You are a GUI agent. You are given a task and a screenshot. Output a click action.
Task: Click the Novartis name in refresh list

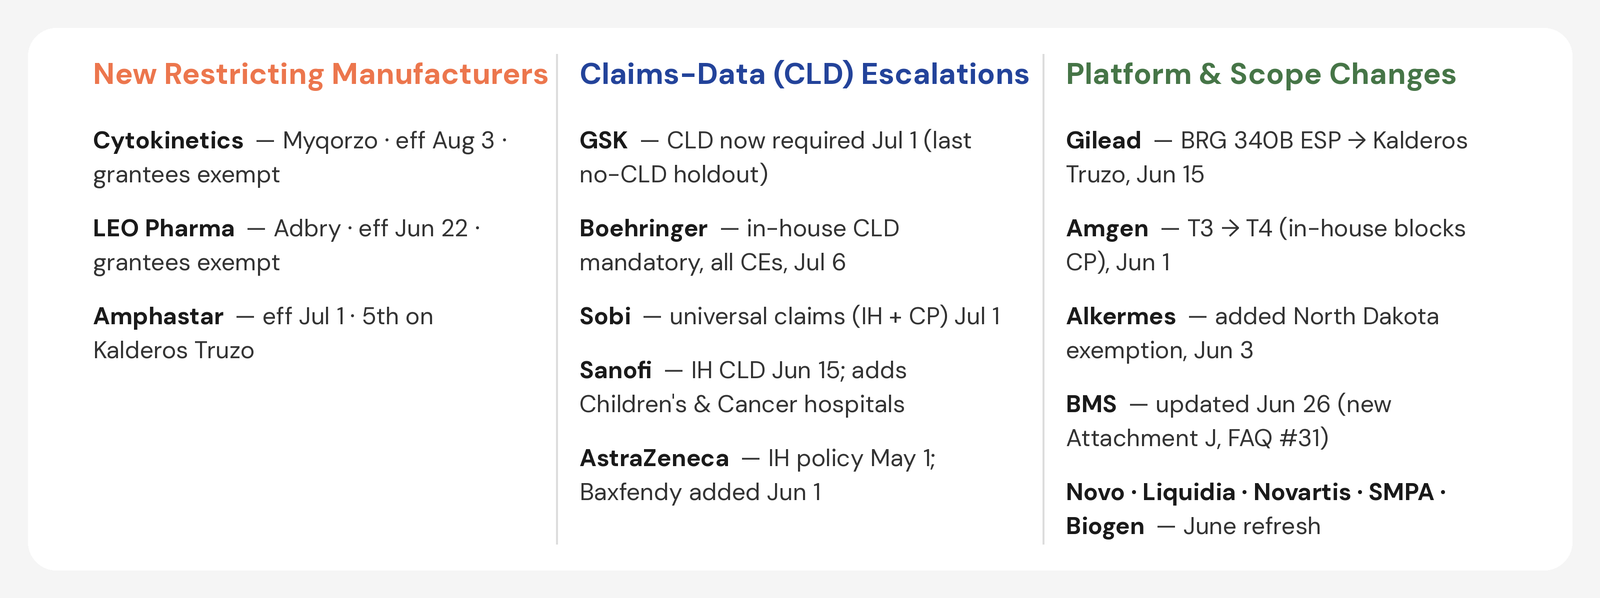pos(1302,493)
